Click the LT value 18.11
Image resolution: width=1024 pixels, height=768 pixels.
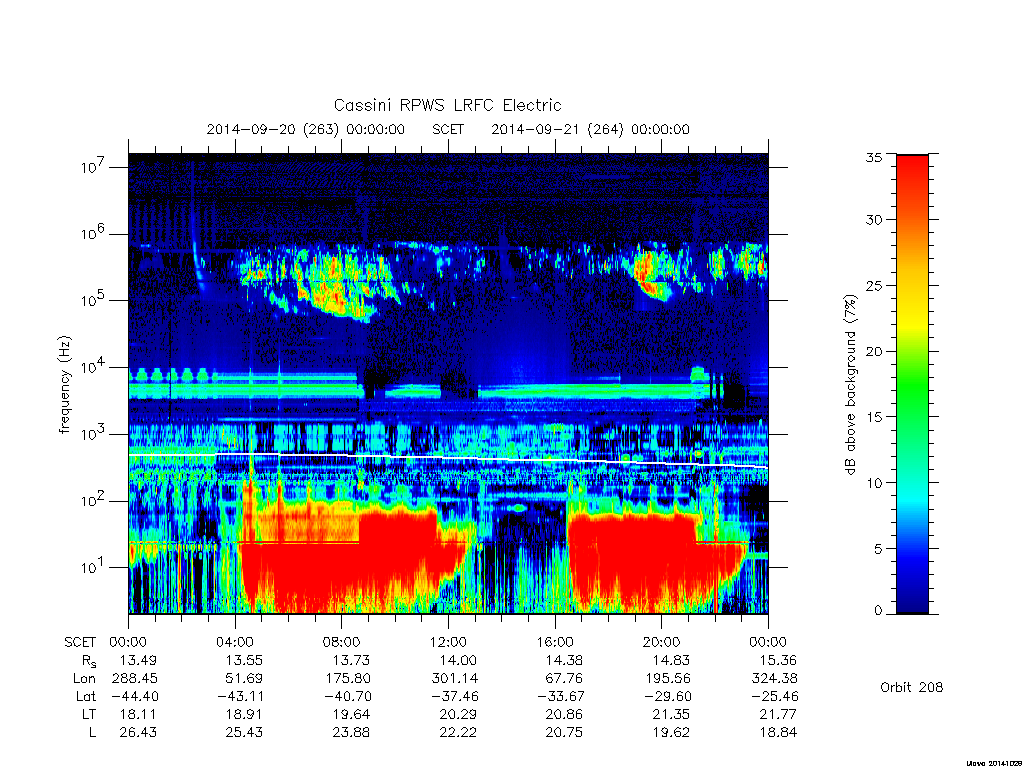click(x=137, y=714)
